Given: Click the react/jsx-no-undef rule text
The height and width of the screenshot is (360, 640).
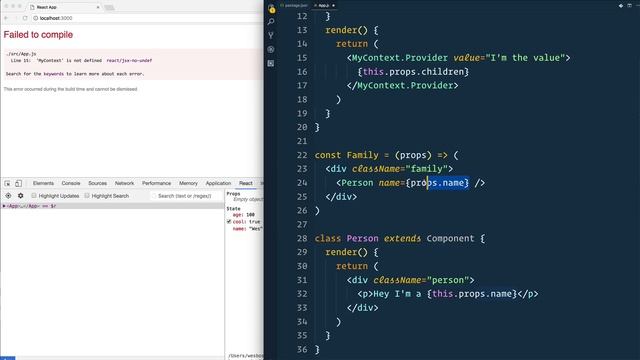Looking at the screenshot, I should click(x=129, y=60).
